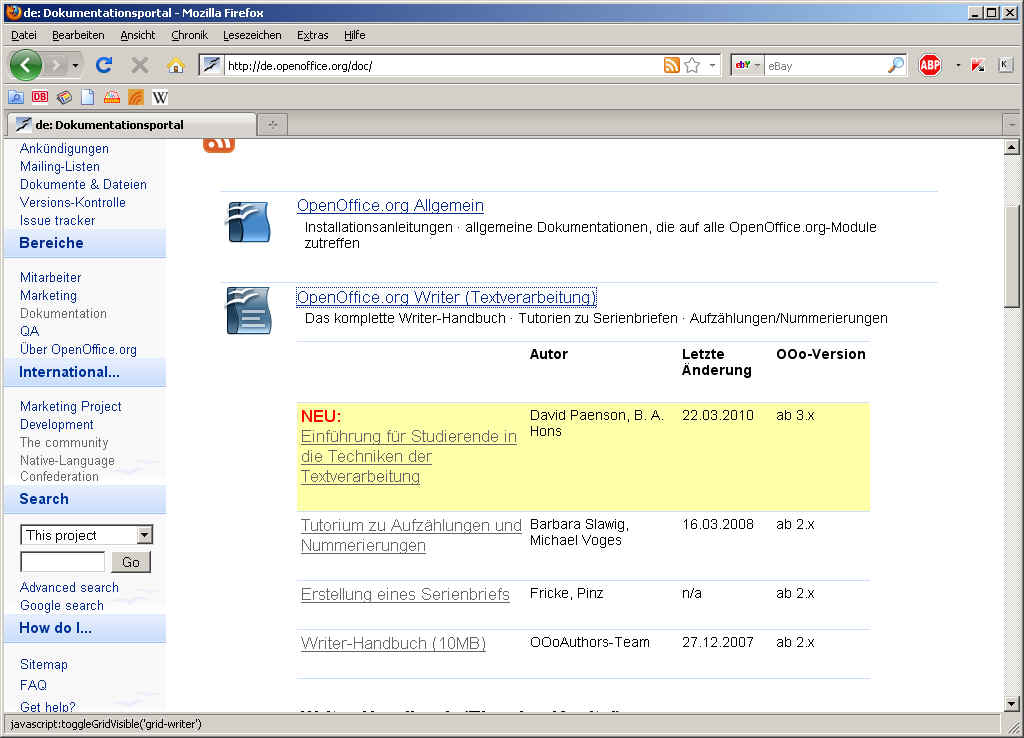This screenshot has width=1024, height=738.
Task: Open the 'Mailing-Listen' sidebar link
Action: coord(59,167)
